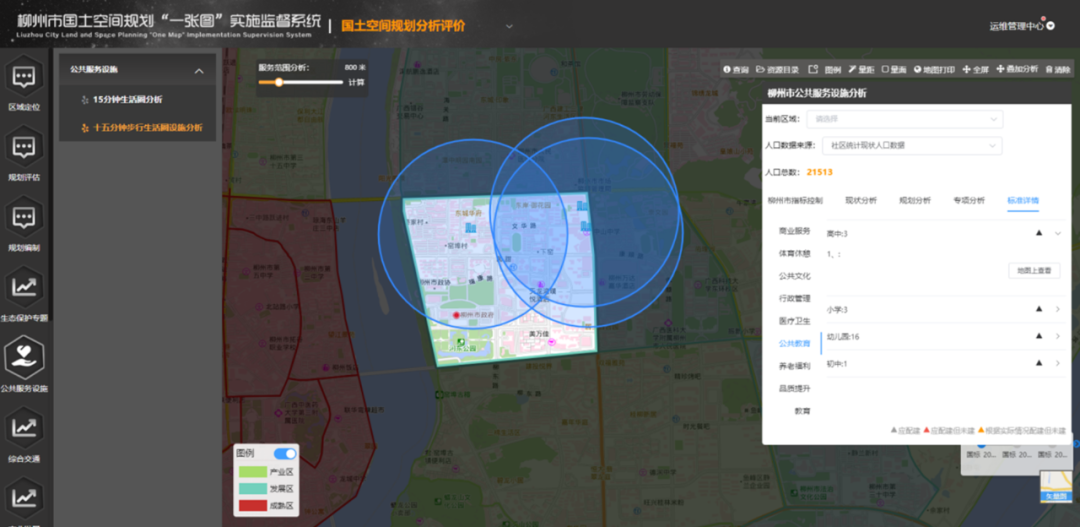Click the 服务范围分析 slider handle
This screenshot has width=1080, height=527.
tap(279, 82)
